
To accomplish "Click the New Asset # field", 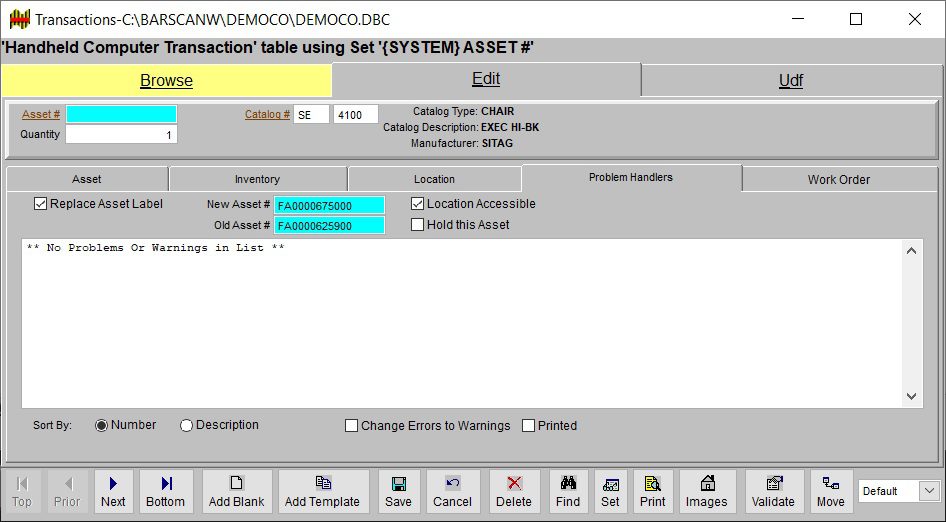I will [x=329, y=205].
